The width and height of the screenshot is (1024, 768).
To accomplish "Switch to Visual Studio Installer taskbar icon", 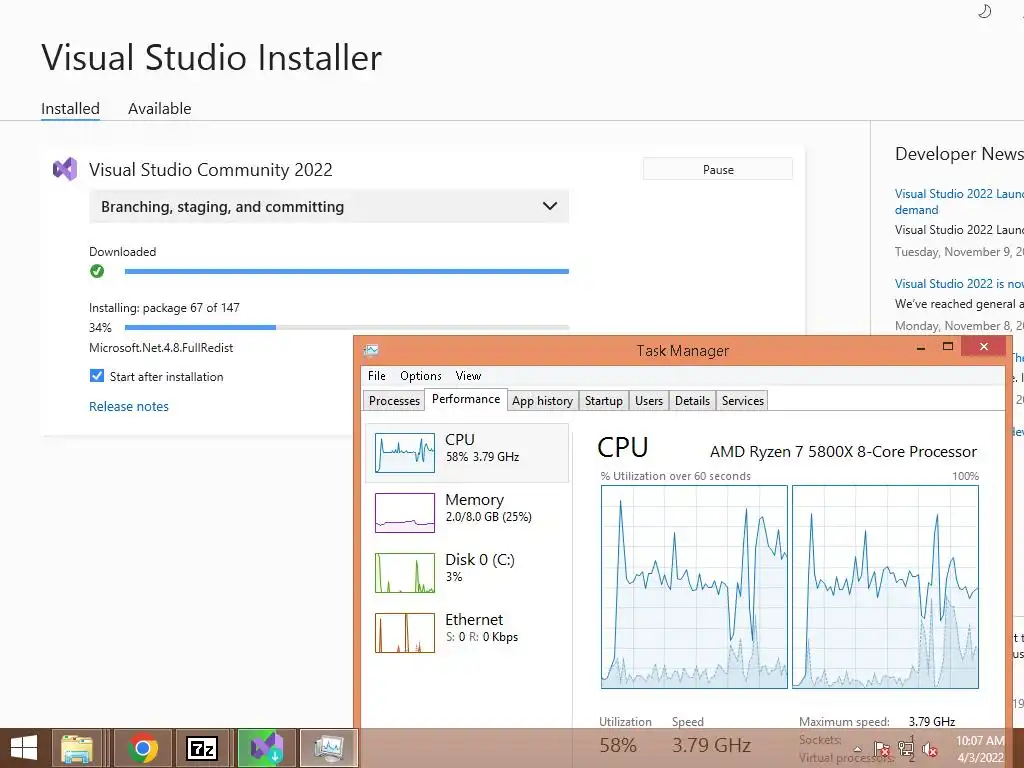I will pyautogui.click(x=267, y=748).
